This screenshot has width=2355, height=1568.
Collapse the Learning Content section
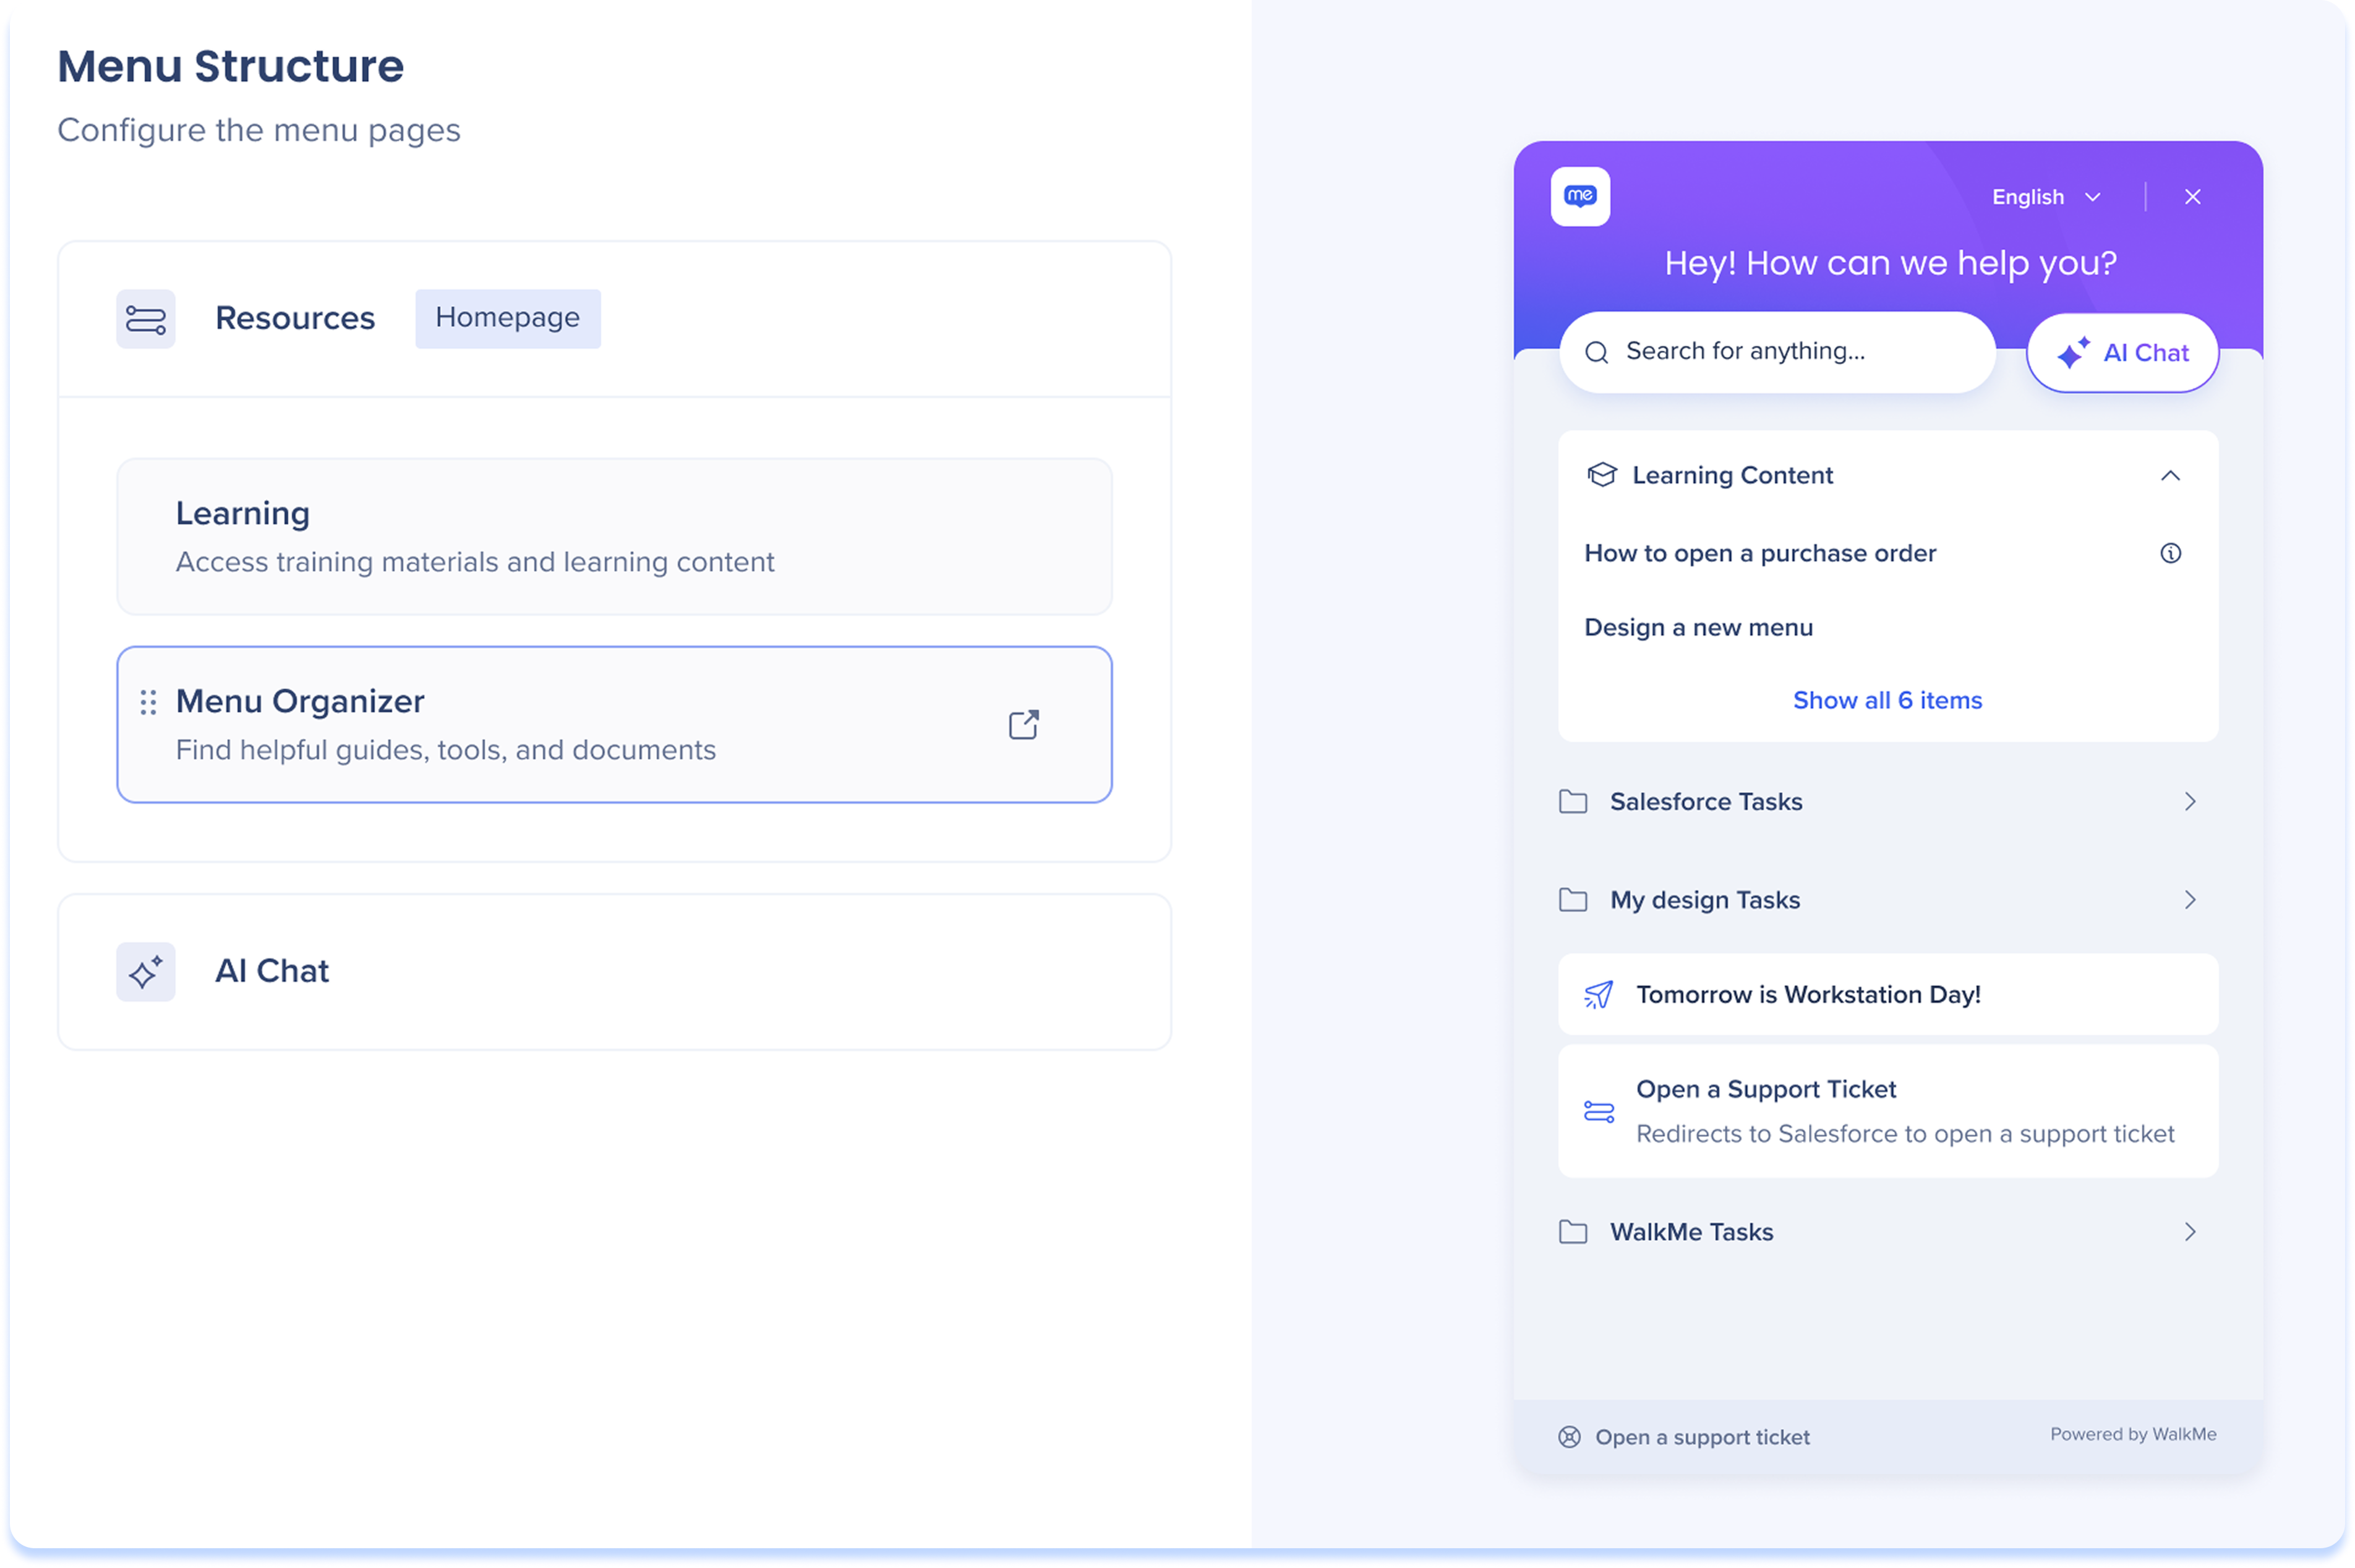coord(2170,476)
